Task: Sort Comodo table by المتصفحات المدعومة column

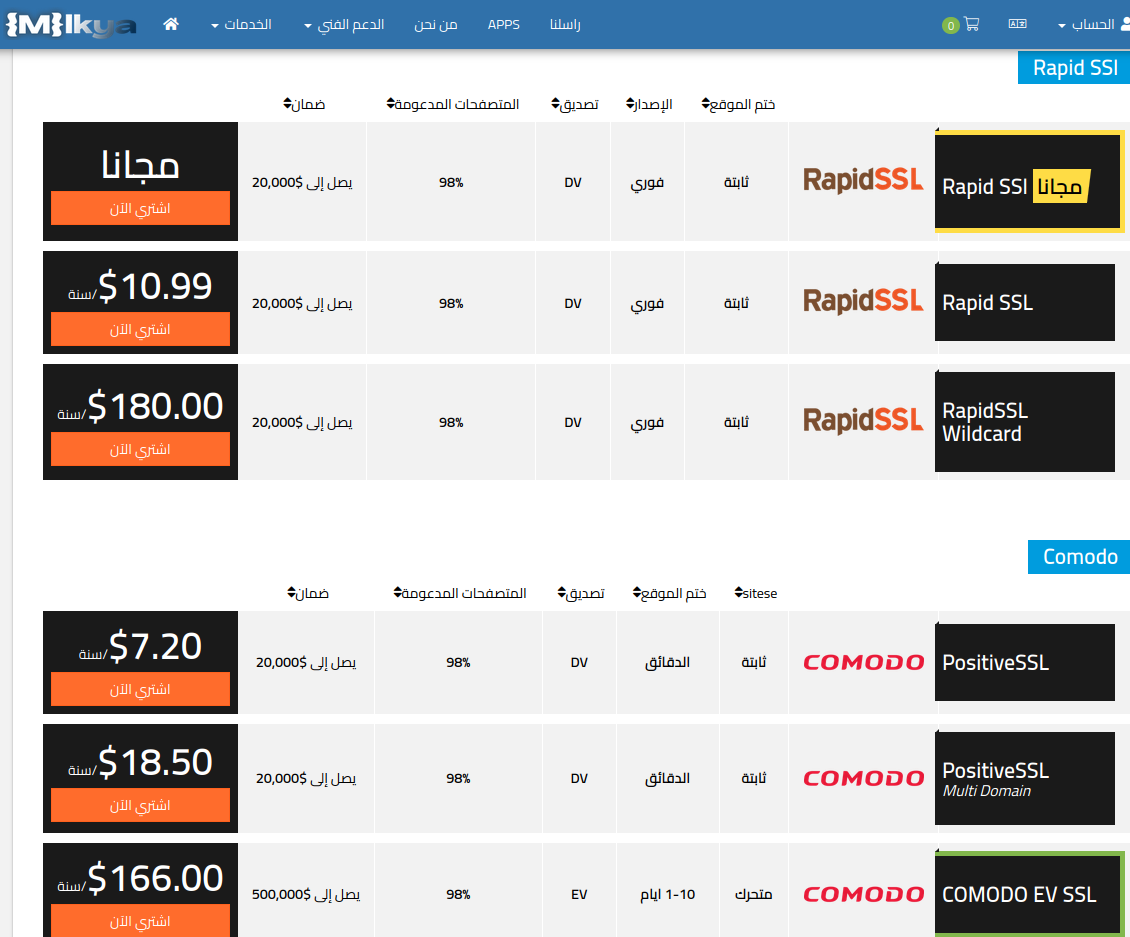Action: [459, 593]
